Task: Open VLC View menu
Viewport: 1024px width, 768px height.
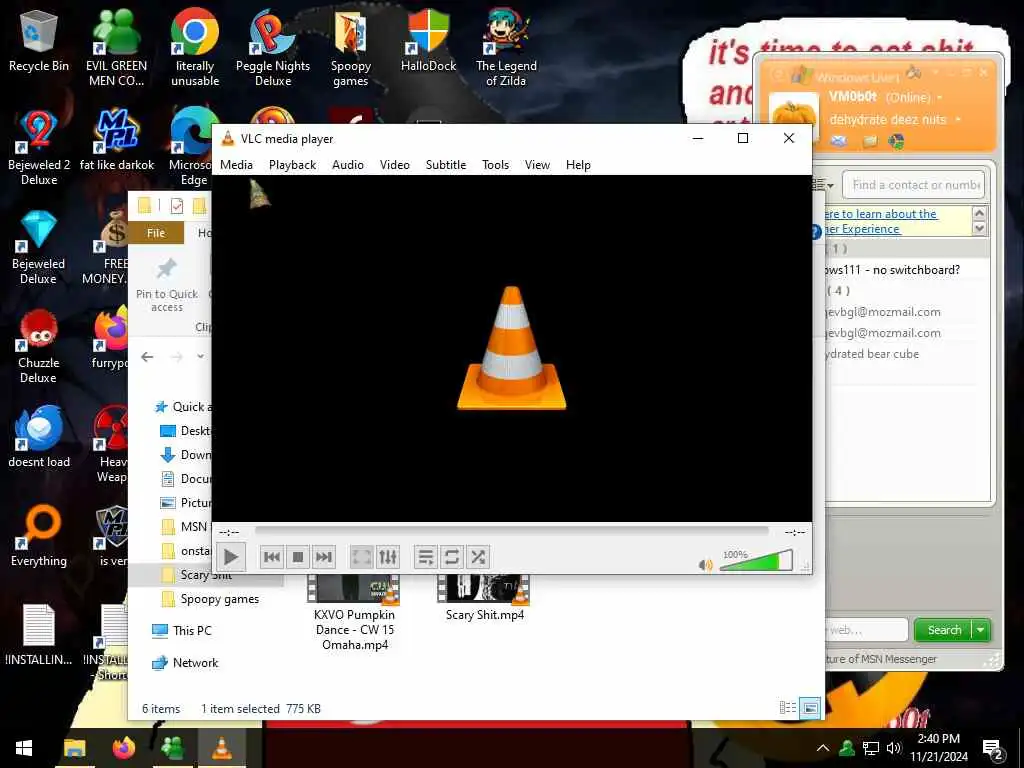Action: pos(537,165)
